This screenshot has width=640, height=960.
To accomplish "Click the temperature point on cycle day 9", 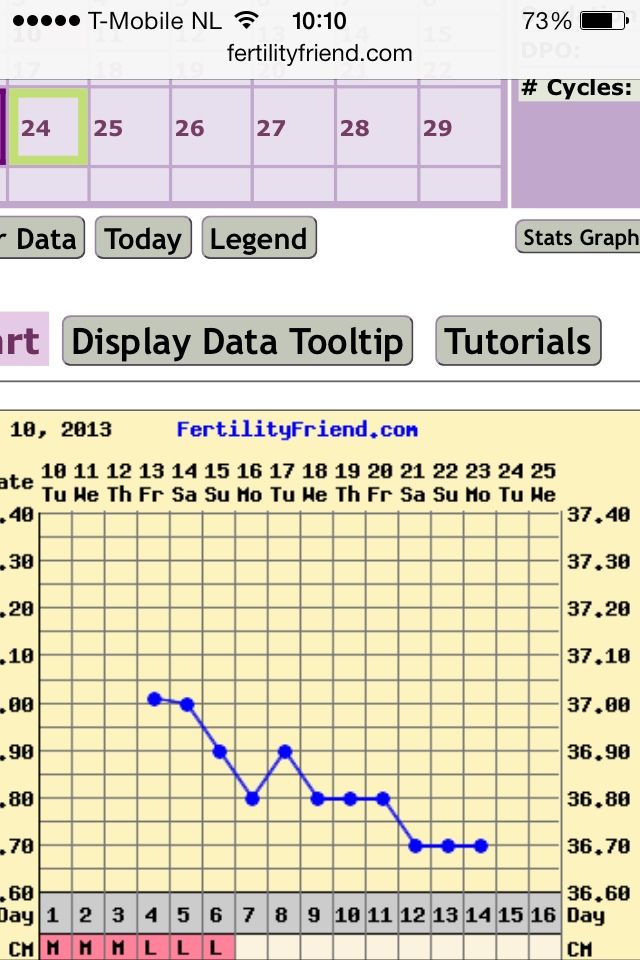I will pyautogui.click(x=317, y=798).
